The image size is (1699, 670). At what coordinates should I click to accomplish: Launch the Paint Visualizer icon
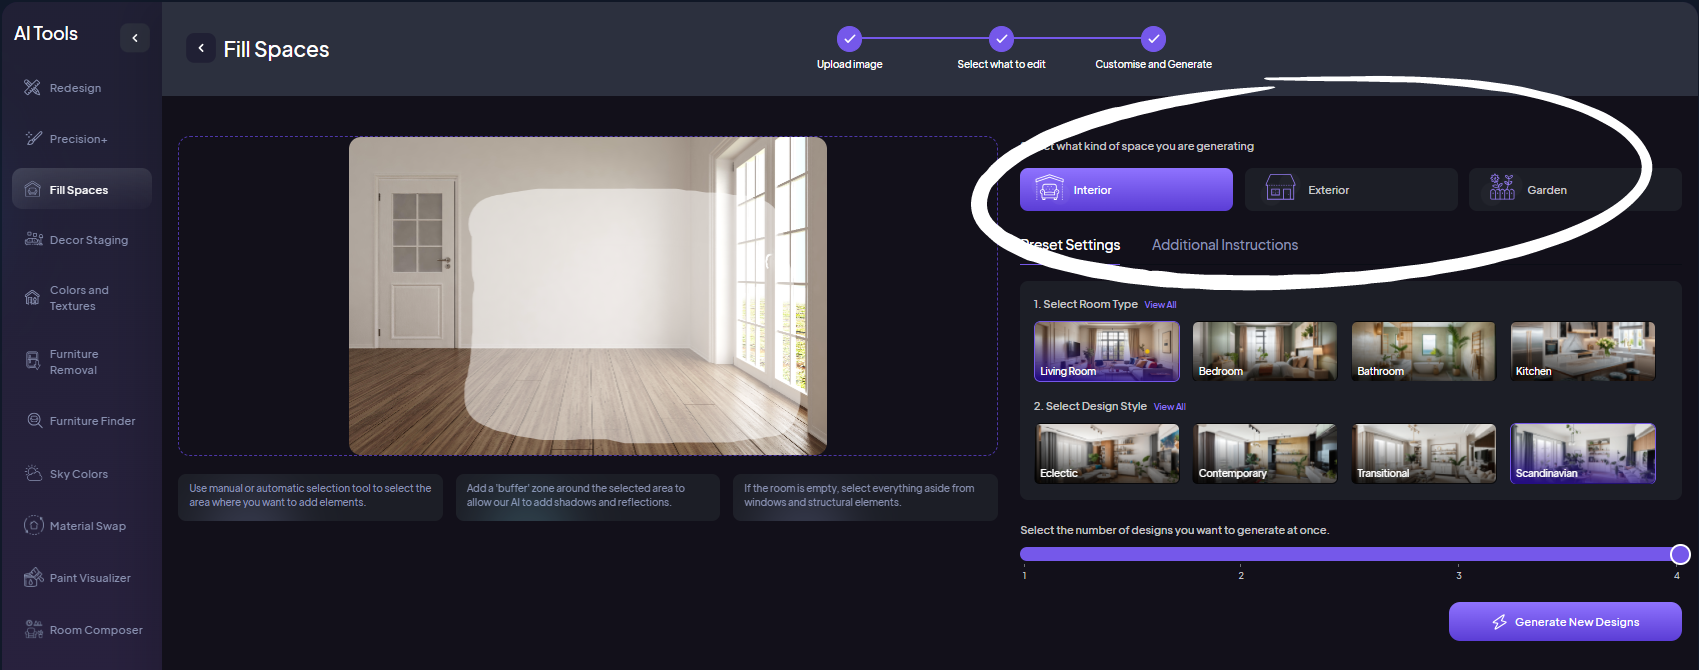33,578
